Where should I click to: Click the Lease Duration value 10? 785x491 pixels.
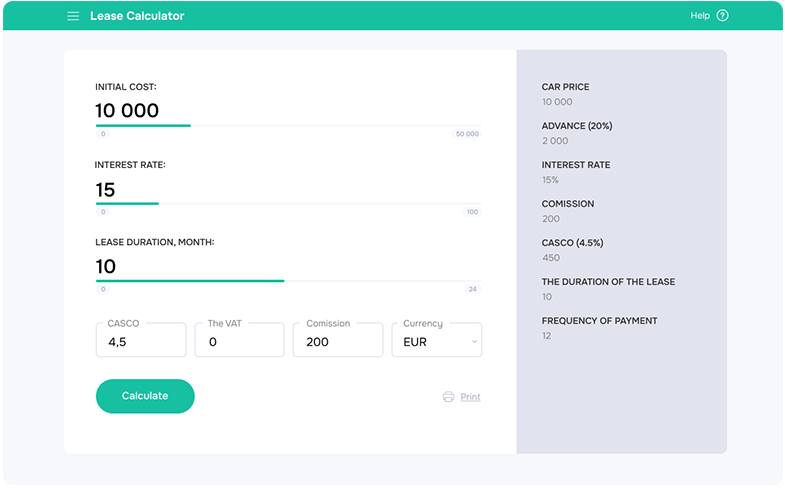106,266
